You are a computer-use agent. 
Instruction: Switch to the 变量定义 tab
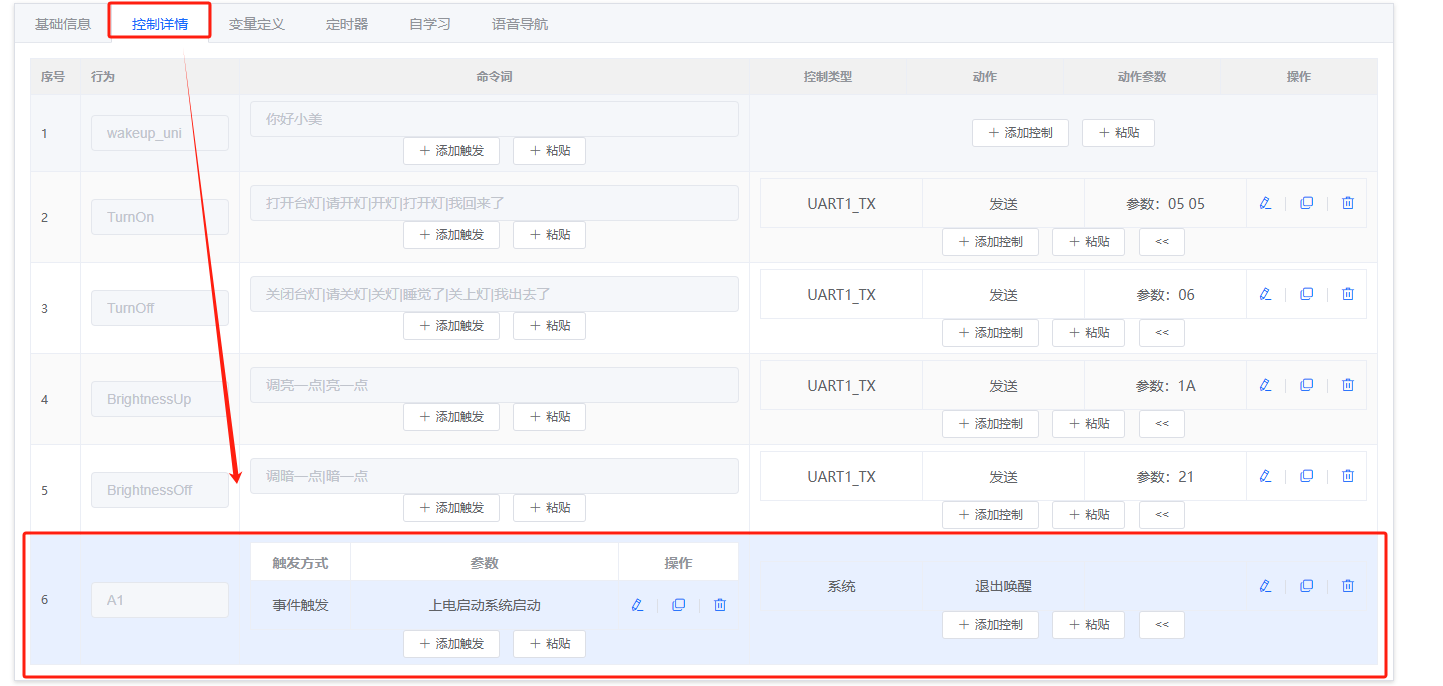(x=256, y=24)
